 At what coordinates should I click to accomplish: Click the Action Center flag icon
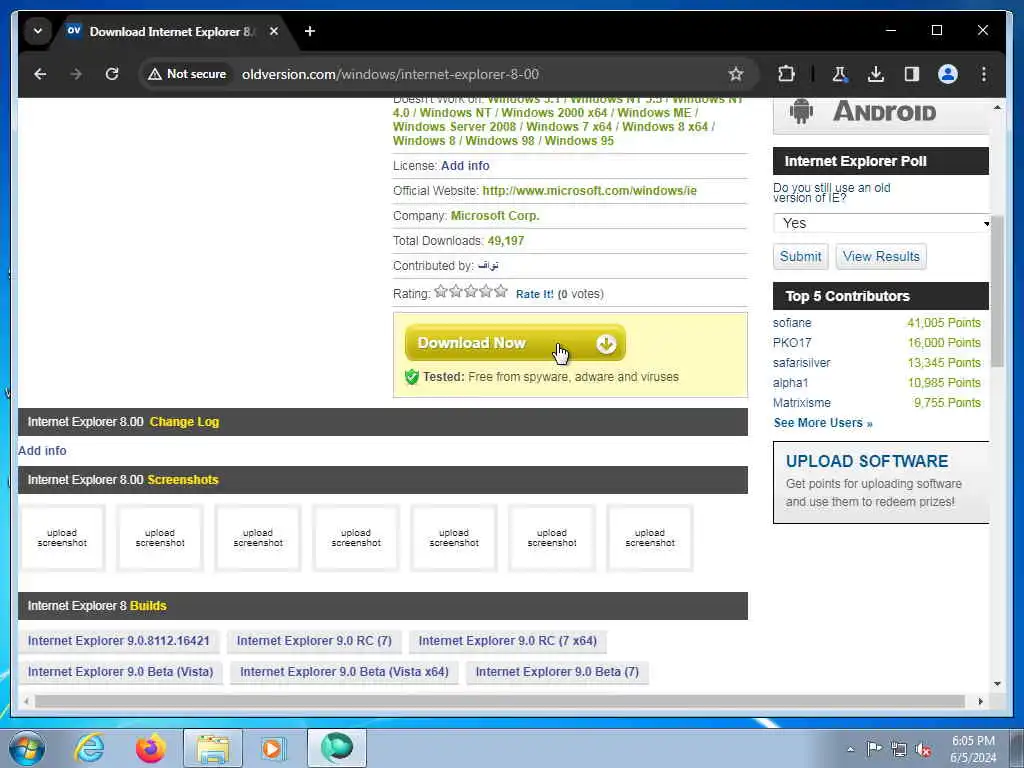(x=874, y=749)
